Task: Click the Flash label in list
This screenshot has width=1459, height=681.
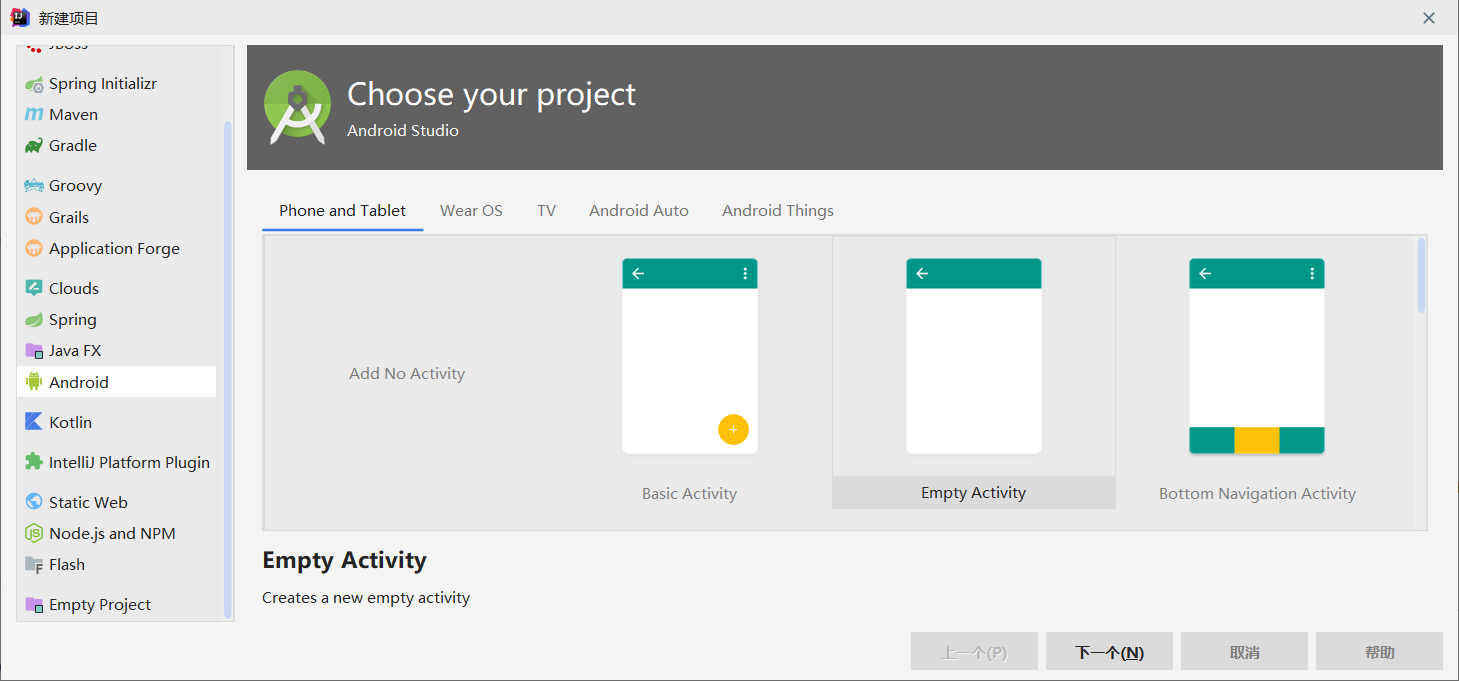Action: point(67,565)
